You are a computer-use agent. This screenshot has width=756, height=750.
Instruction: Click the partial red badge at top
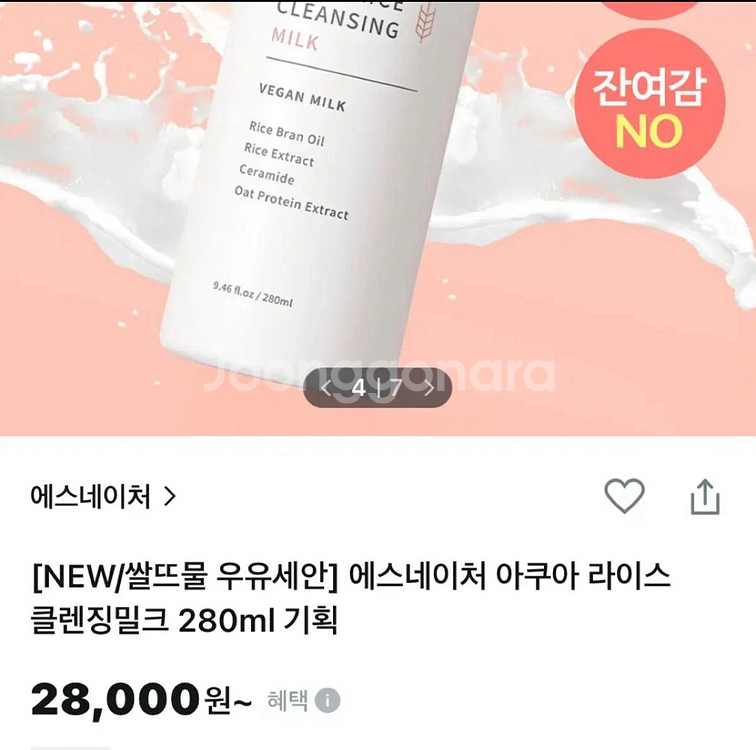651,10
